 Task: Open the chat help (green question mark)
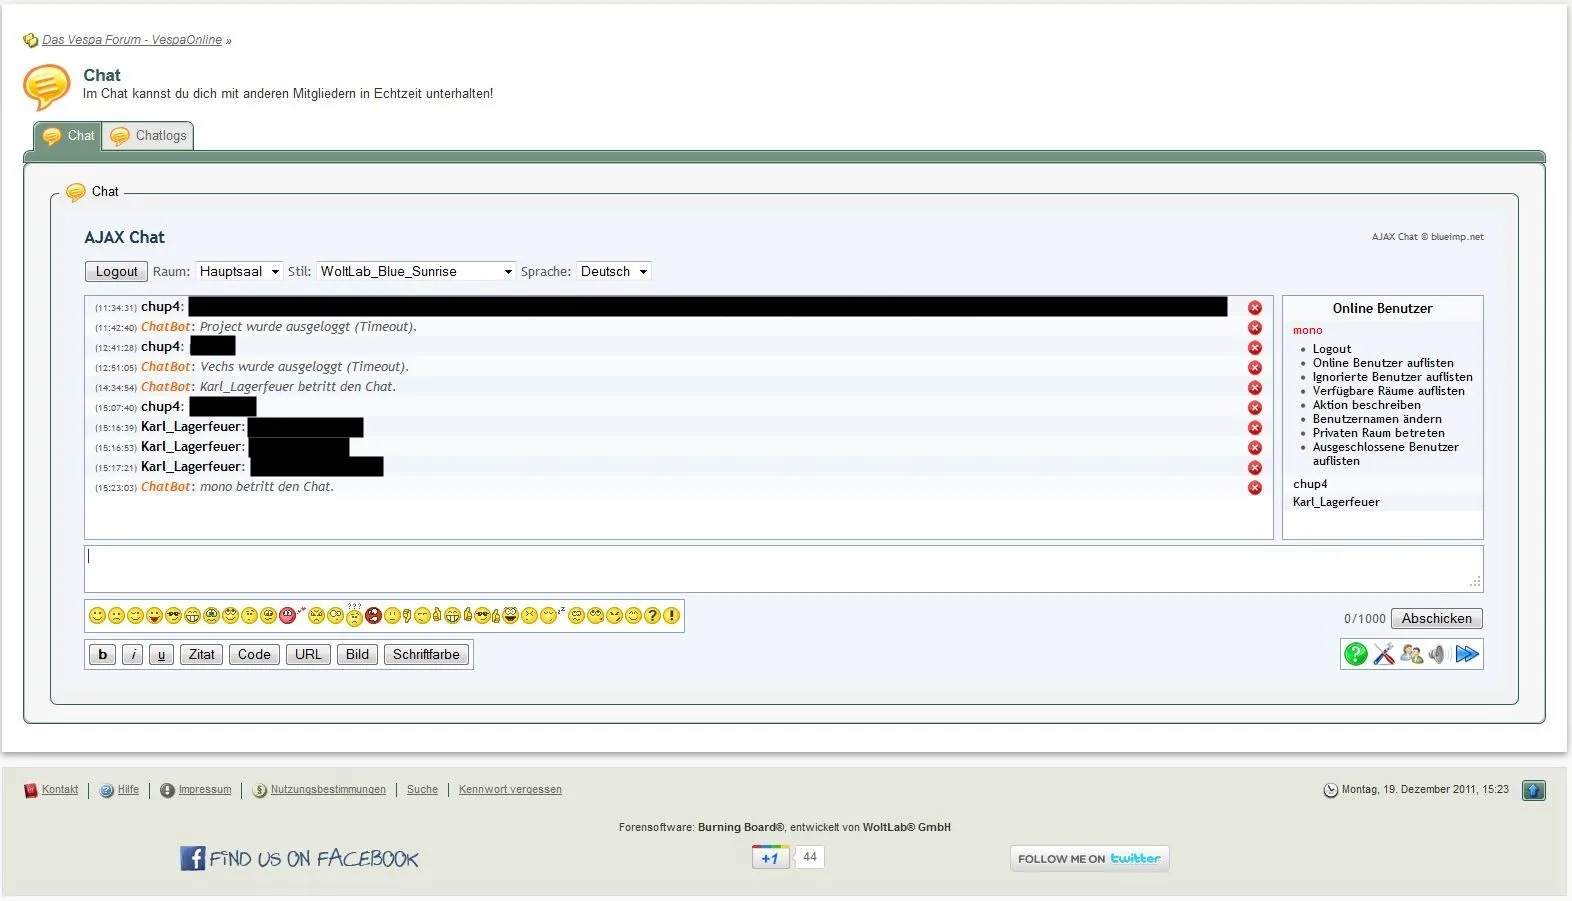coord(1355,655)
